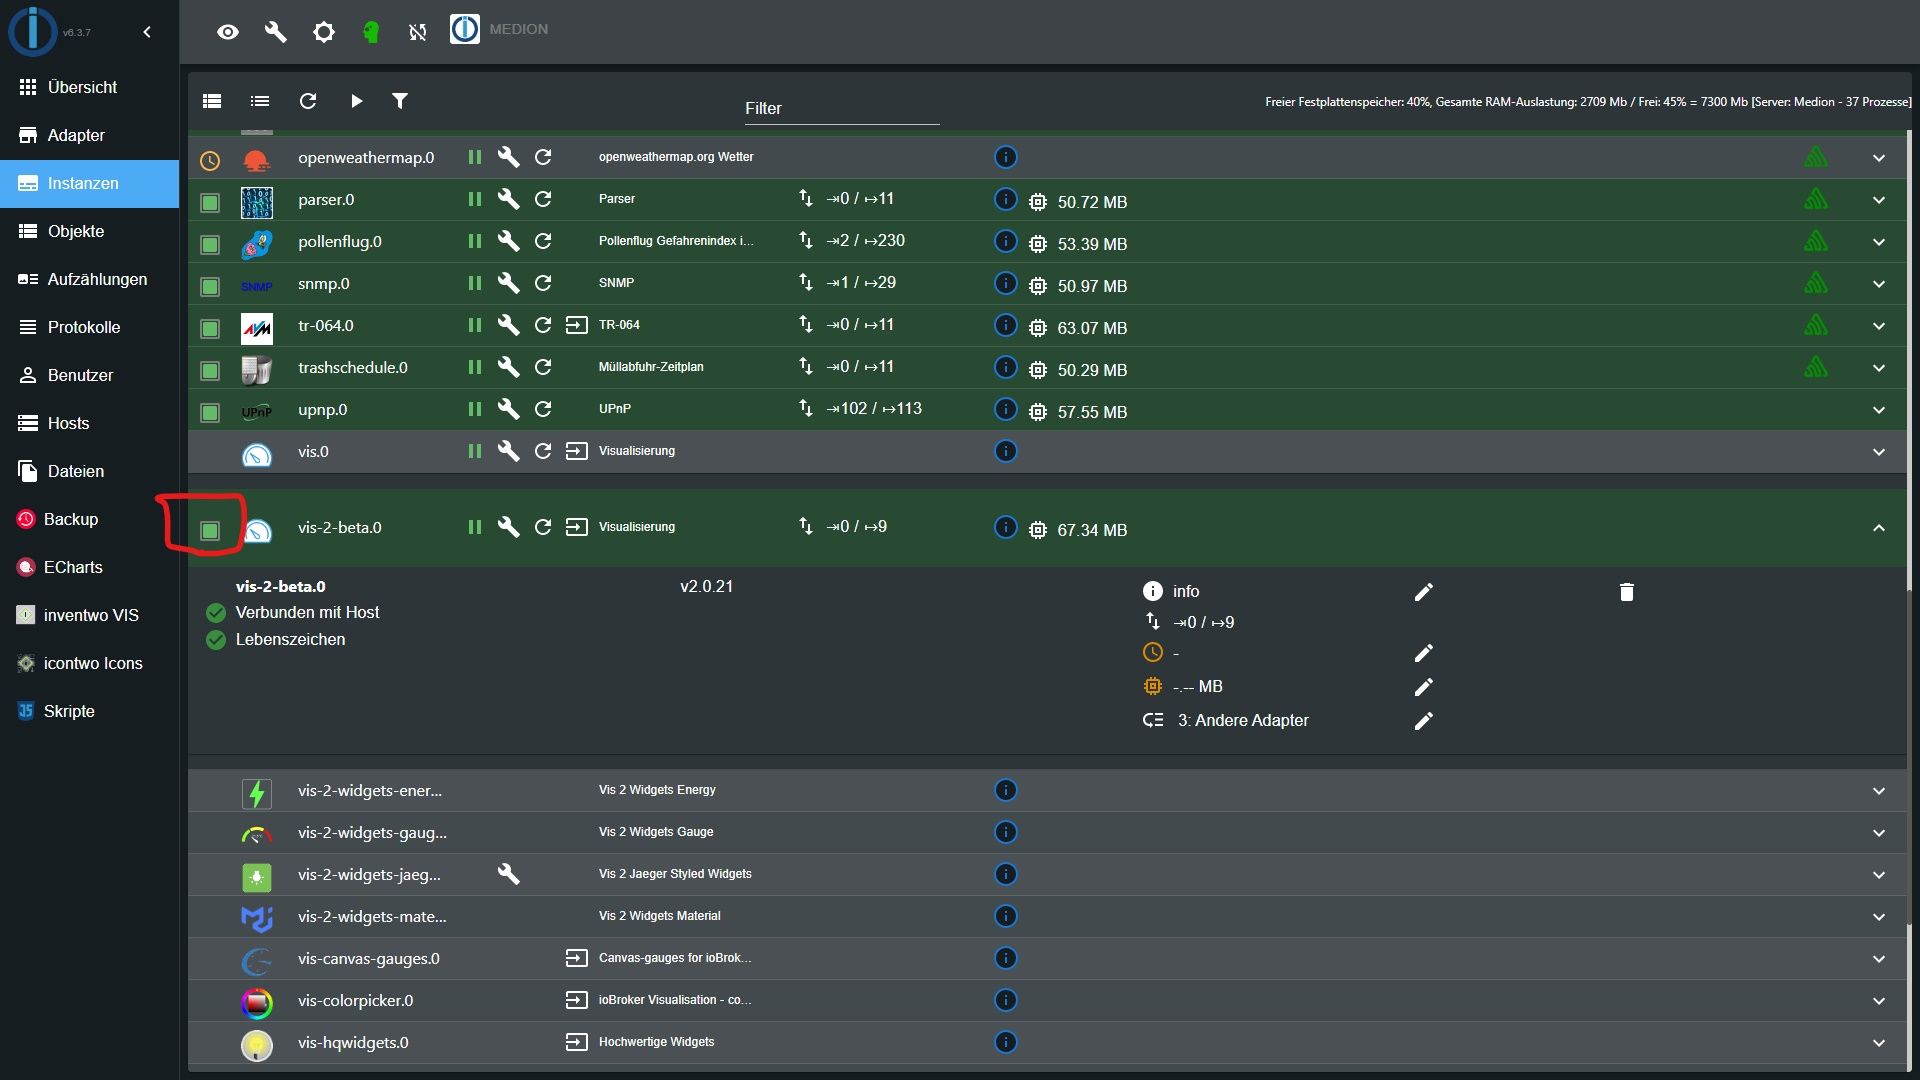
Task: Expand the vis-colorpicker.0 row
Action: click(x=1879, y=1001)
